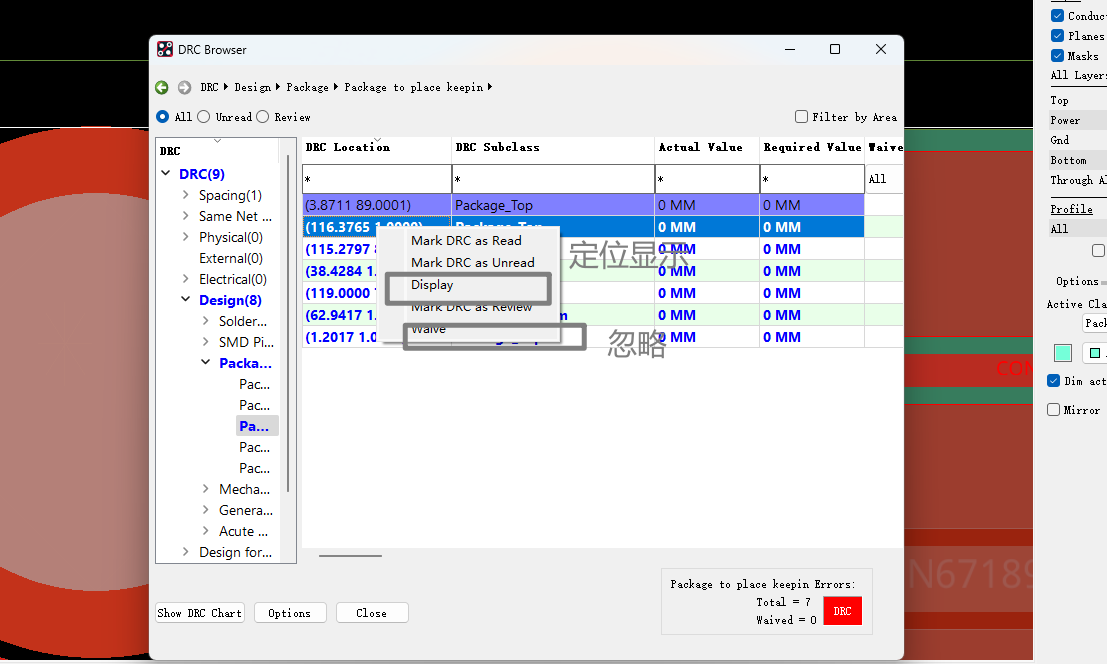
Task: Click the Required Value filter field
Action: [x=813, y=179]
